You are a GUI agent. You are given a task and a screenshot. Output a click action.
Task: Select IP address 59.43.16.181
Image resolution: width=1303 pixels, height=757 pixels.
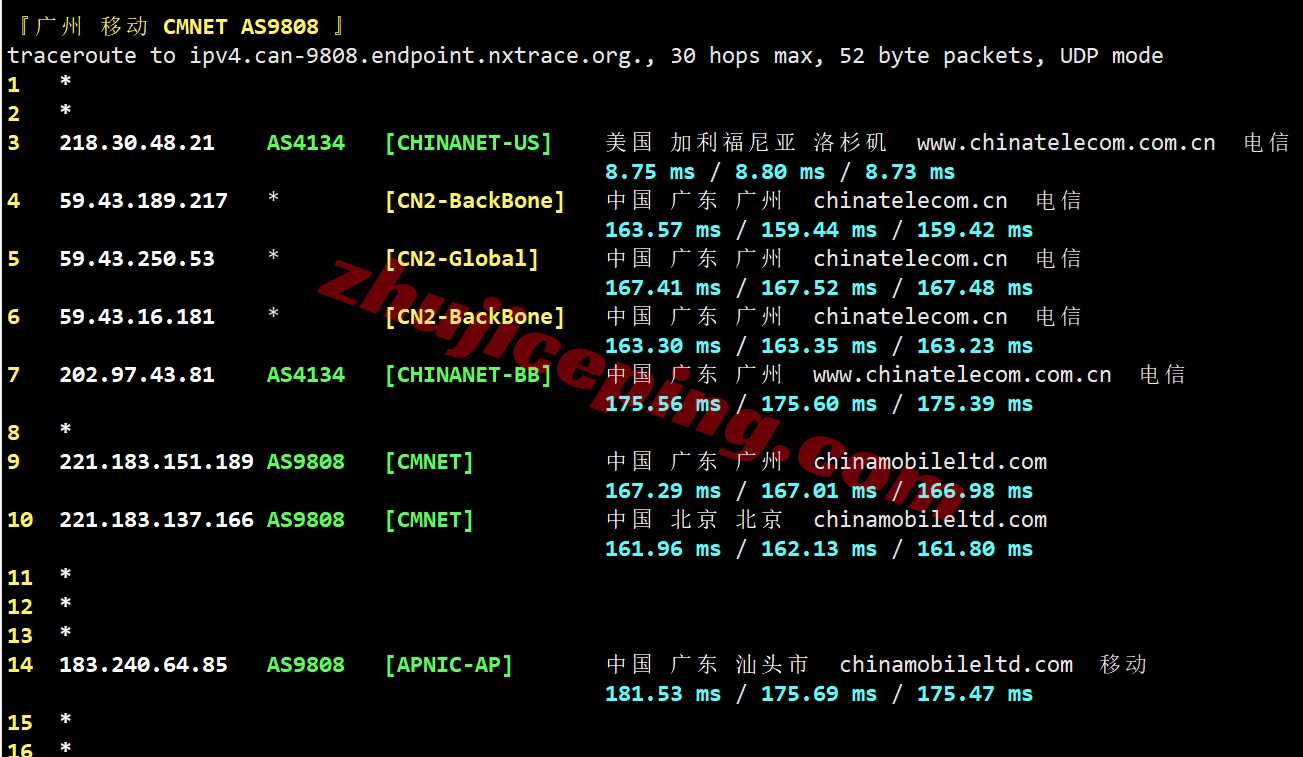tap(137, 317)
